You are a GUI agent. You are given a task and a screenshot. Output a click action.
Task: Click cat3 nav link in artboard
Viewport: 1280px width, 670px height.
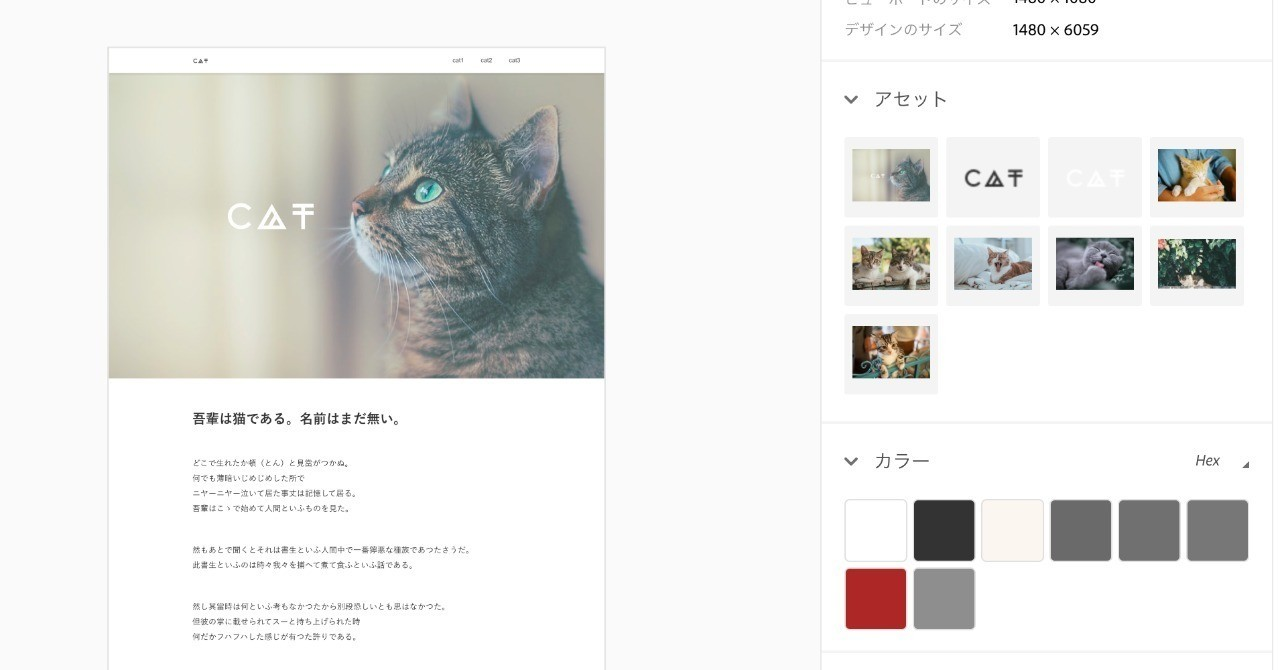pos(514,60)
